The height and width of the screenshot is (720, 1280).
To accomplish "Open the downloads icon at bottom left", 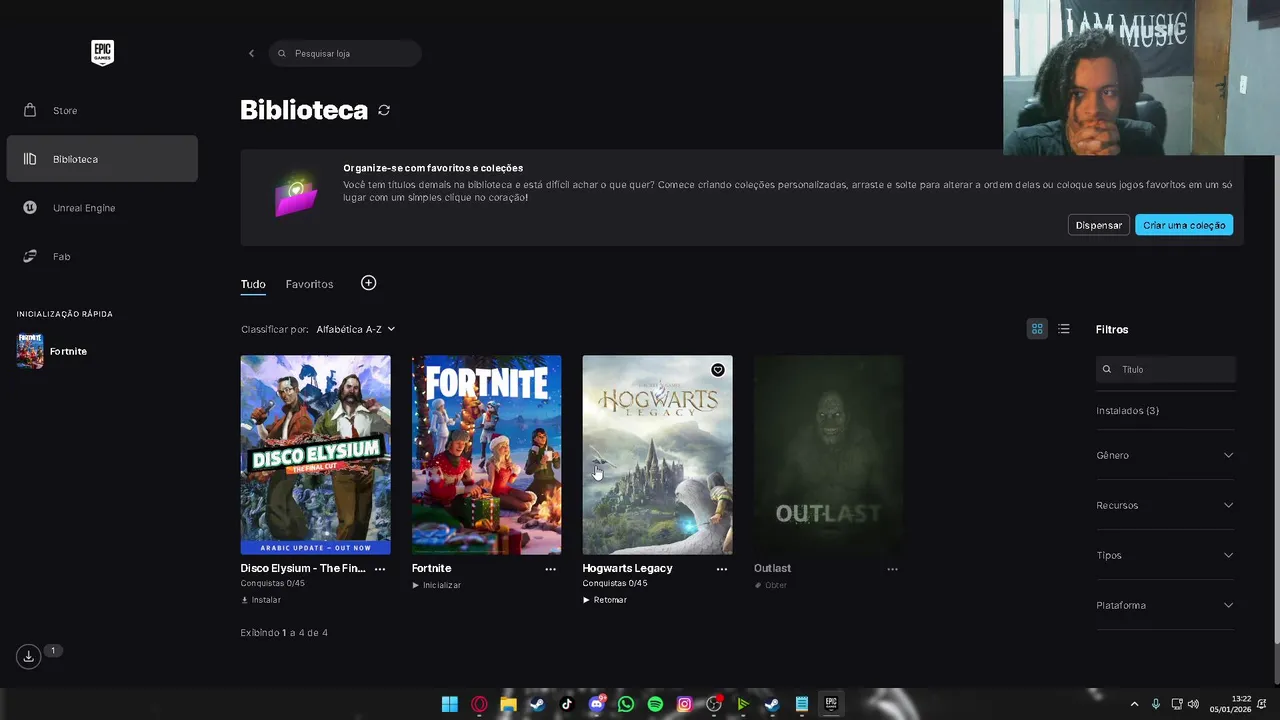I will point(29,656).
